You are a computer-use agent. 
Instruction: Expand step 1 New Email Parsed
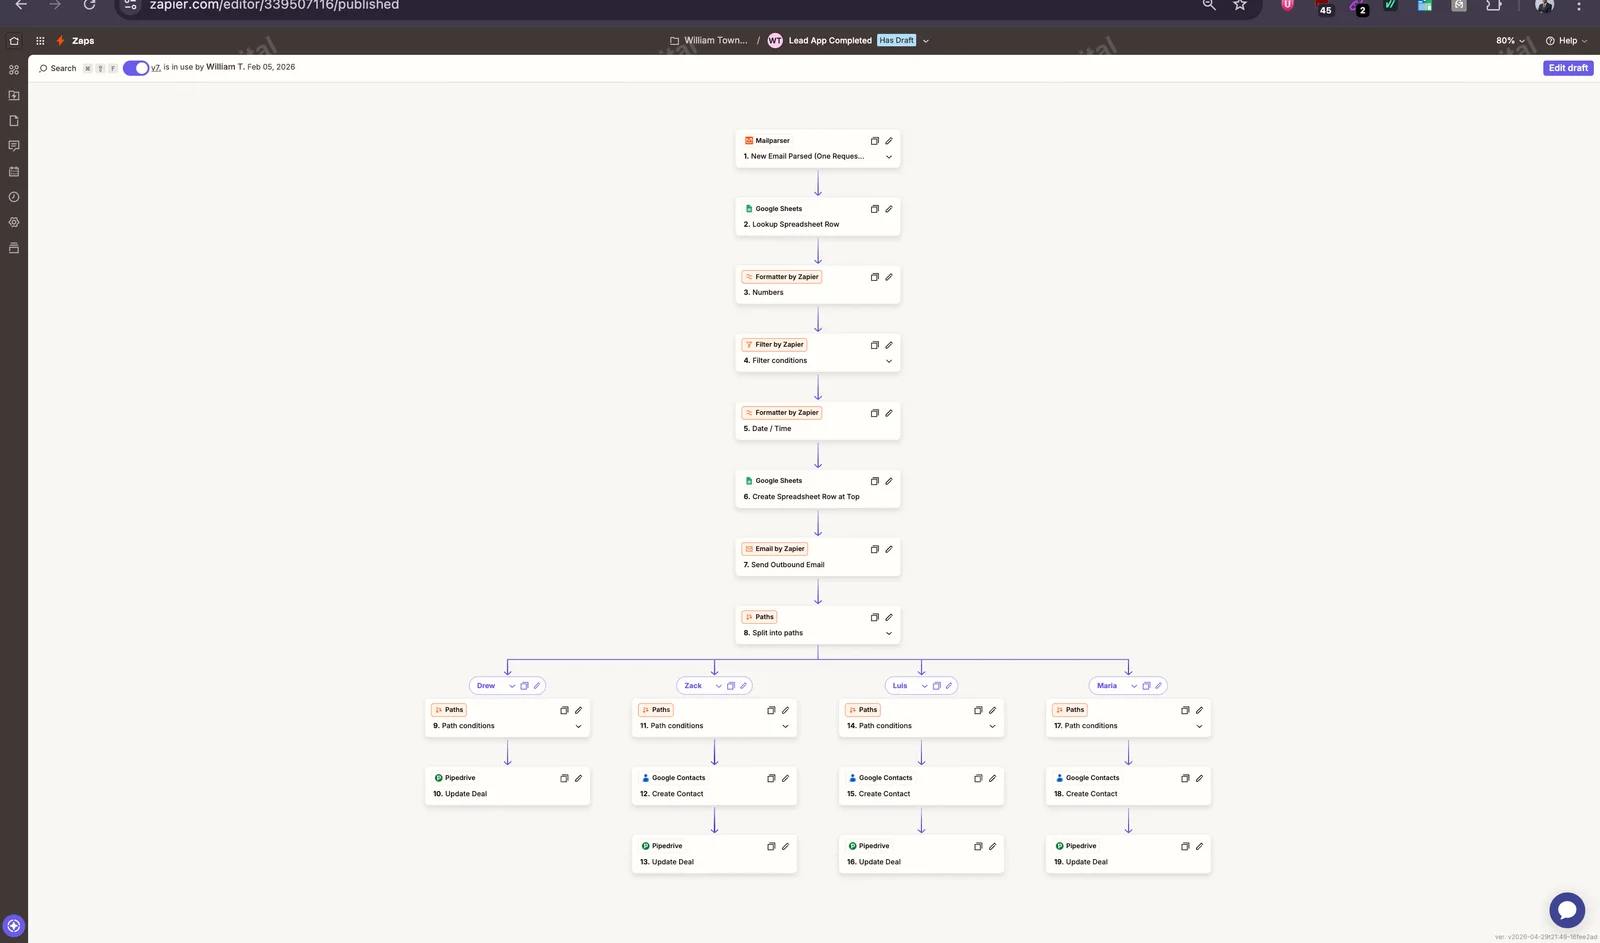point(889,157)
